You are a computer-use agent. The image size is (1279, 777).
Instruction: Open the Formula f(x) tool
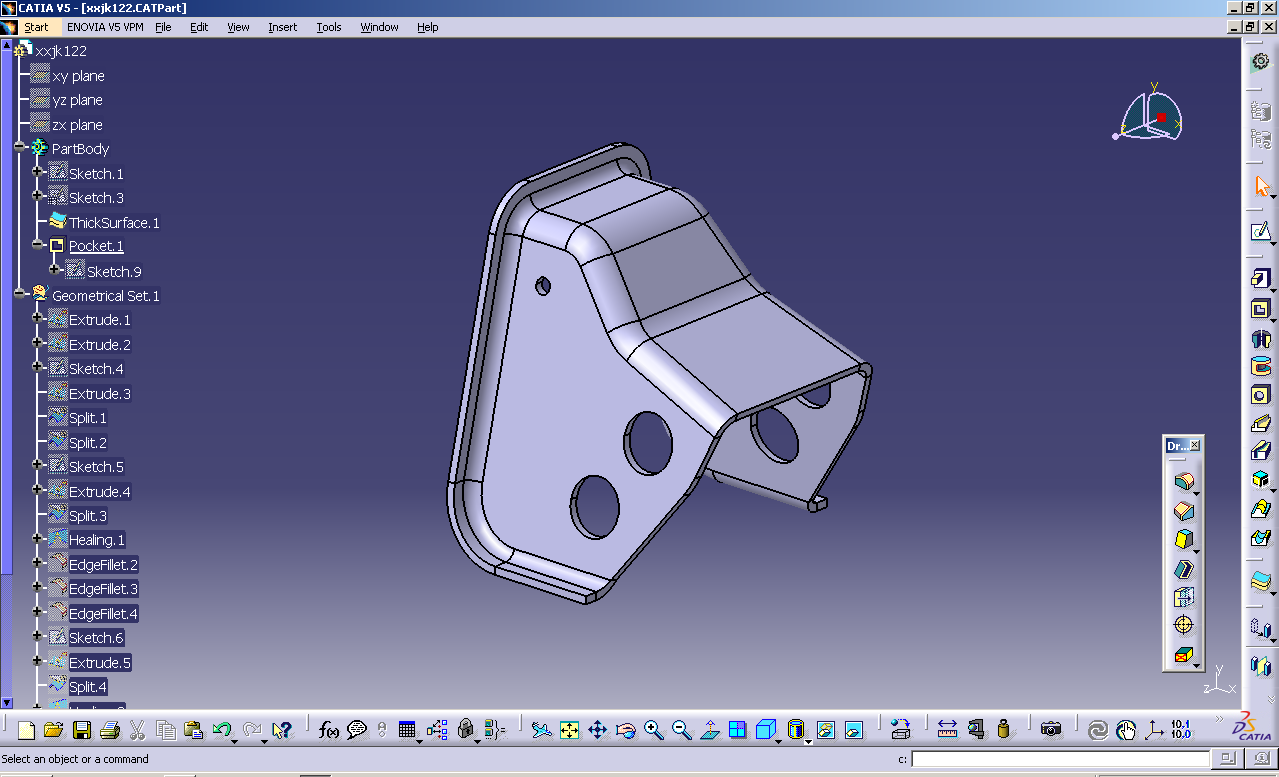coord(329,731)
